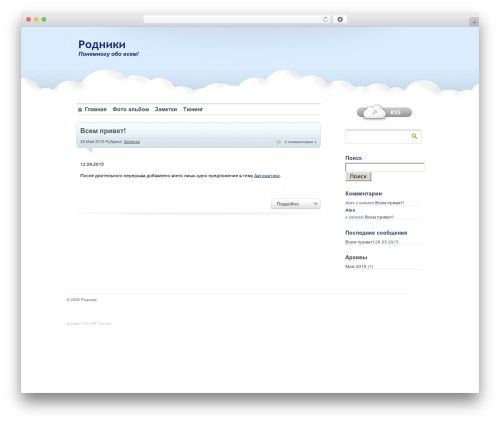Click the footer copyright text Родники
The height and width of the screenshot is (423, 500).
pos(82,300)
